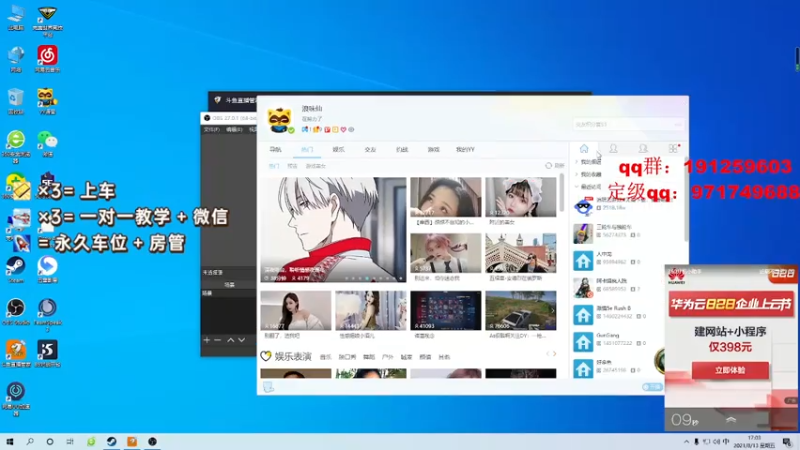Viewport: 800px width, 450px height.
Task: Click the OBS icon on the taskbar
Action: tap(153, 441)
